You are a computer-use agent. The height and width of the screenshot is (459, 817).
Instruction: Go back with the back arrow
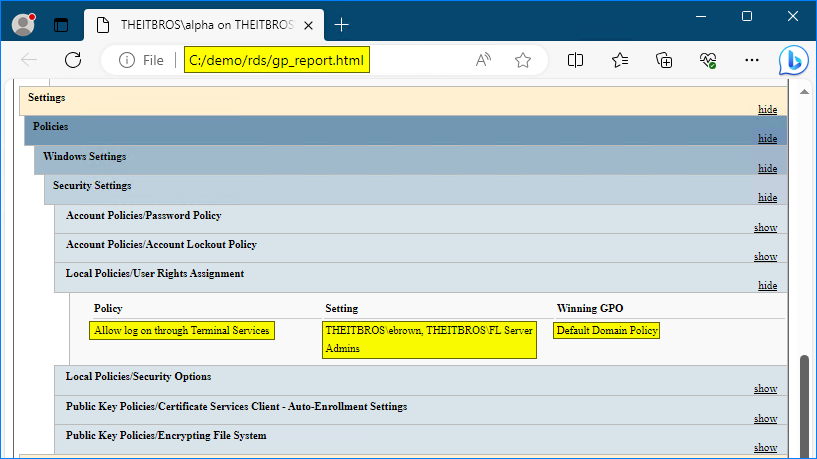click(29, 60)
